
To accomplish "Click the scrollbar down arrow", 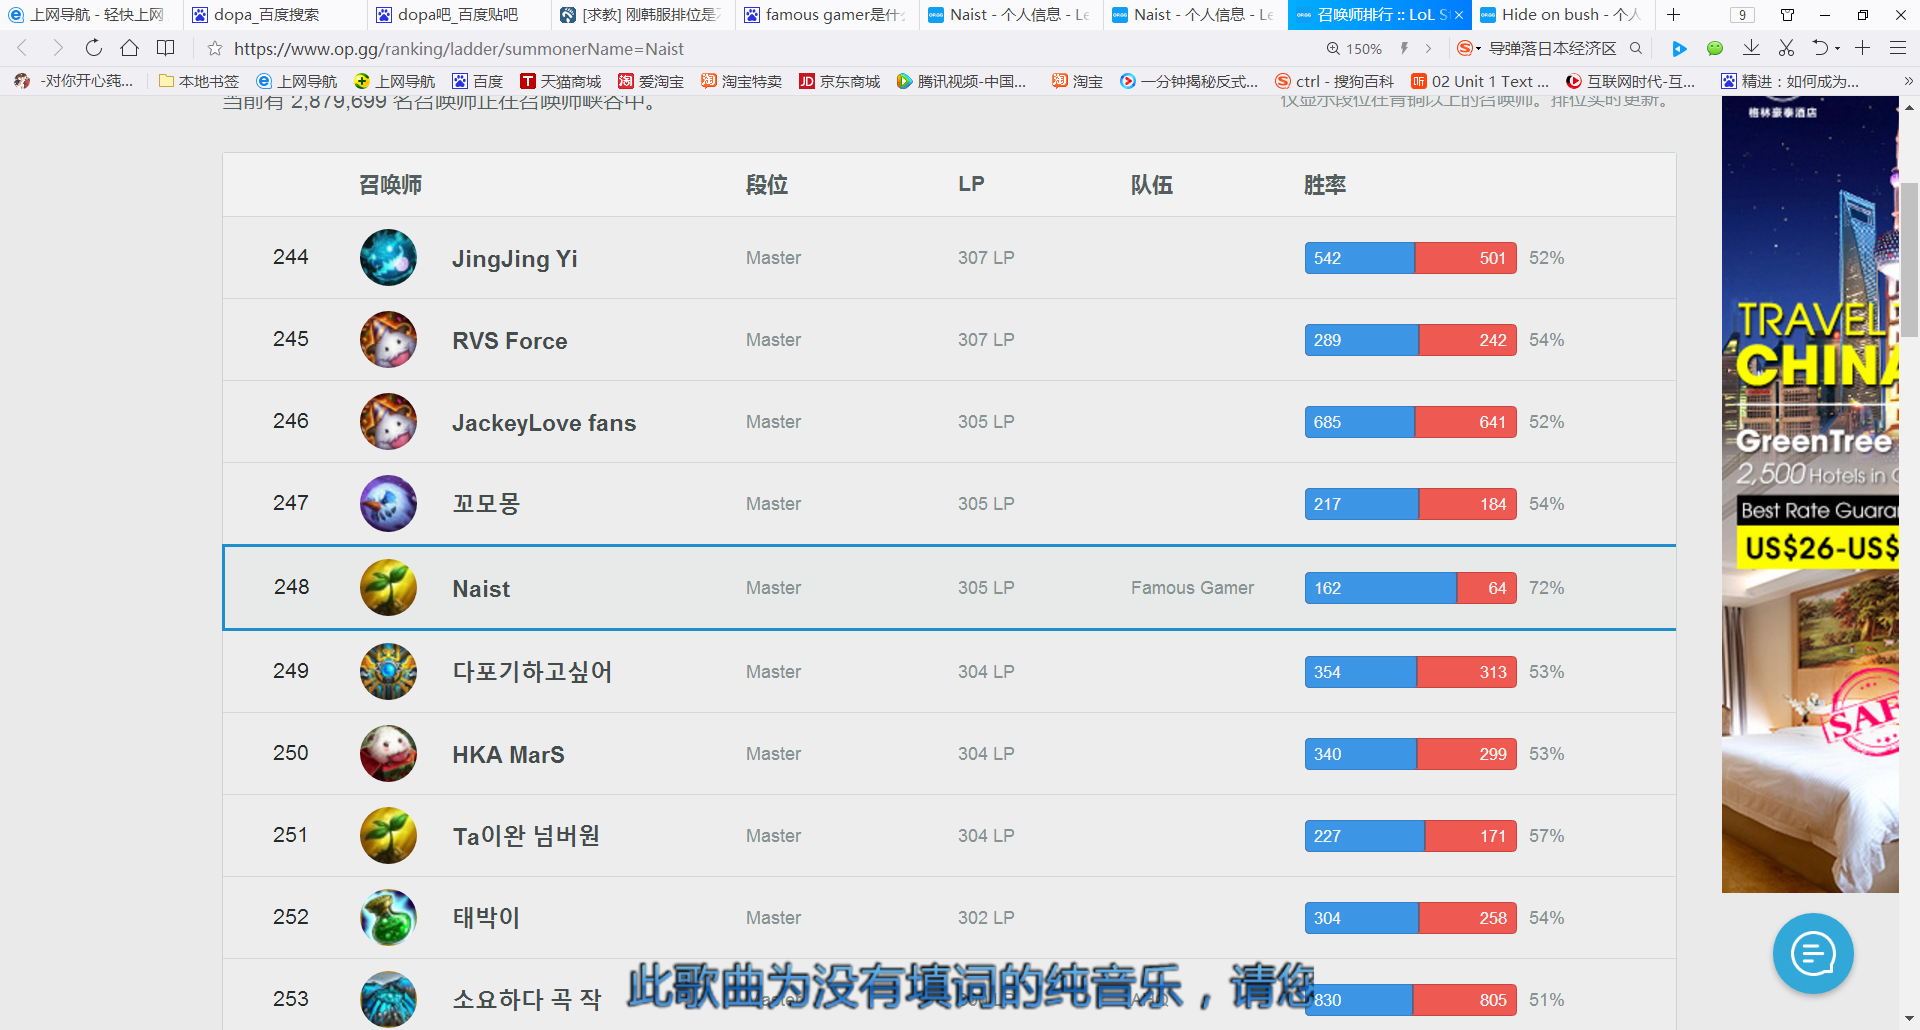I will (1909, 1019).
